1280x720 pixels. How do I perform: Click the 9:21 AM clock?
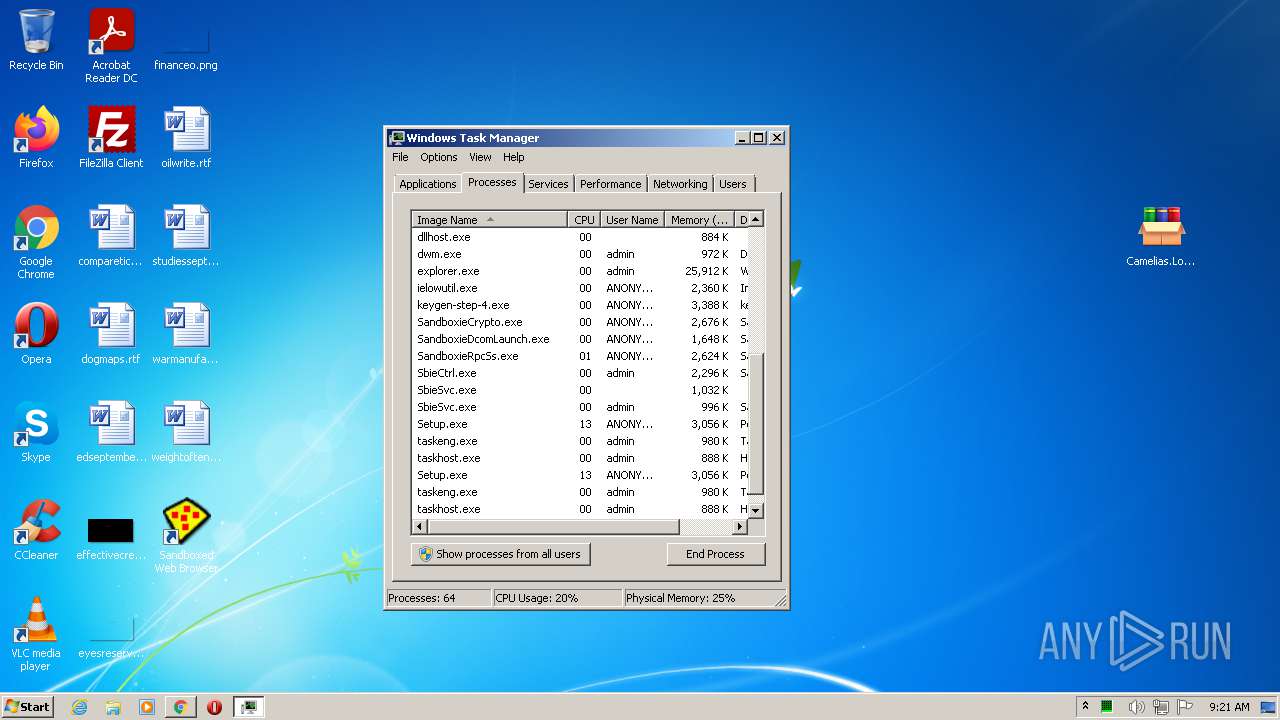pos(1229,707)
